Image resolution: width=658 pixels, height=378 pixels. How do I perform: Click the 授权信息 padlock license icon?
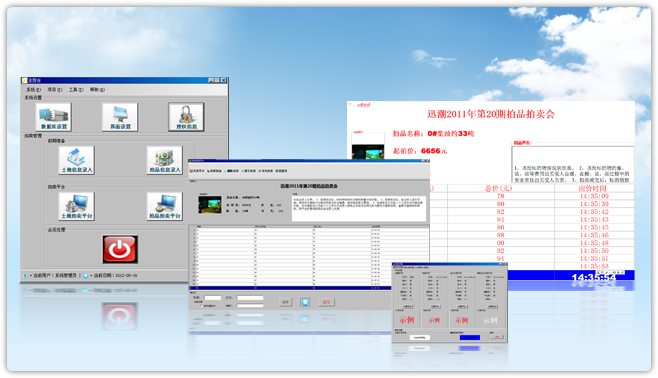click(x=186, y=117)
